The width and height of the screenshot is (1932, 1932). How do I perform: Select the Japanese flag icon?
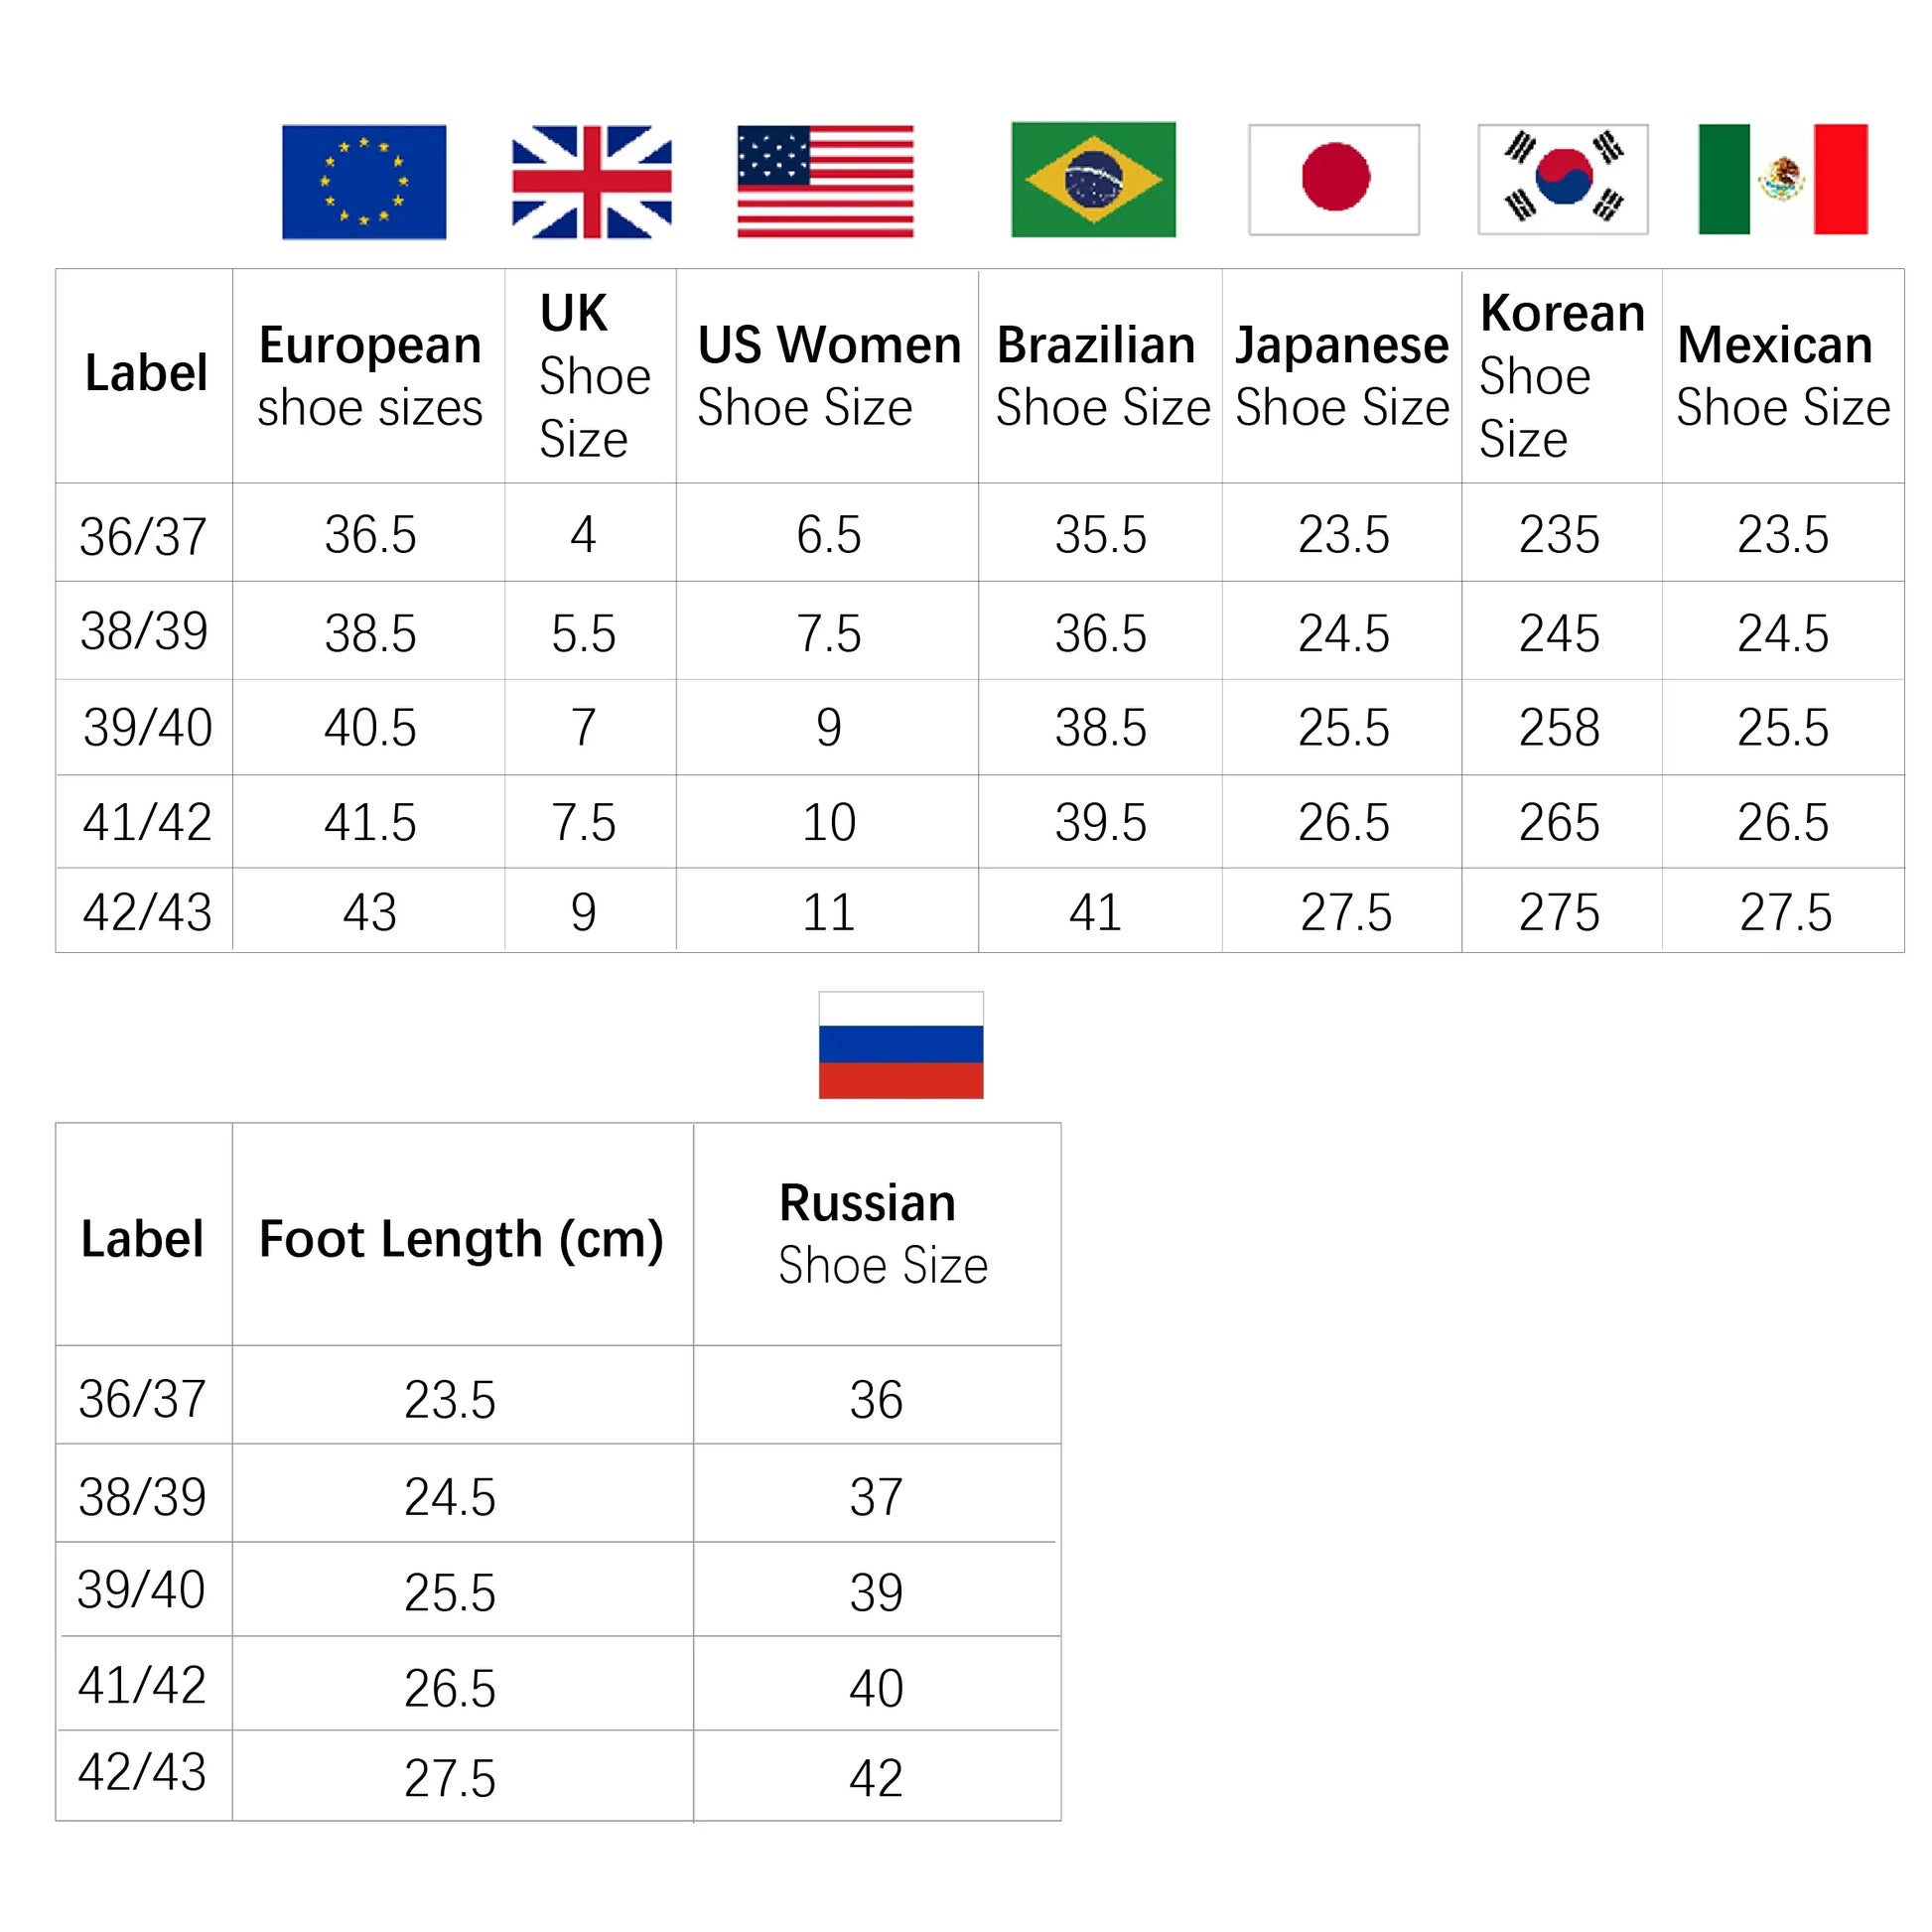coord(1334,180)
